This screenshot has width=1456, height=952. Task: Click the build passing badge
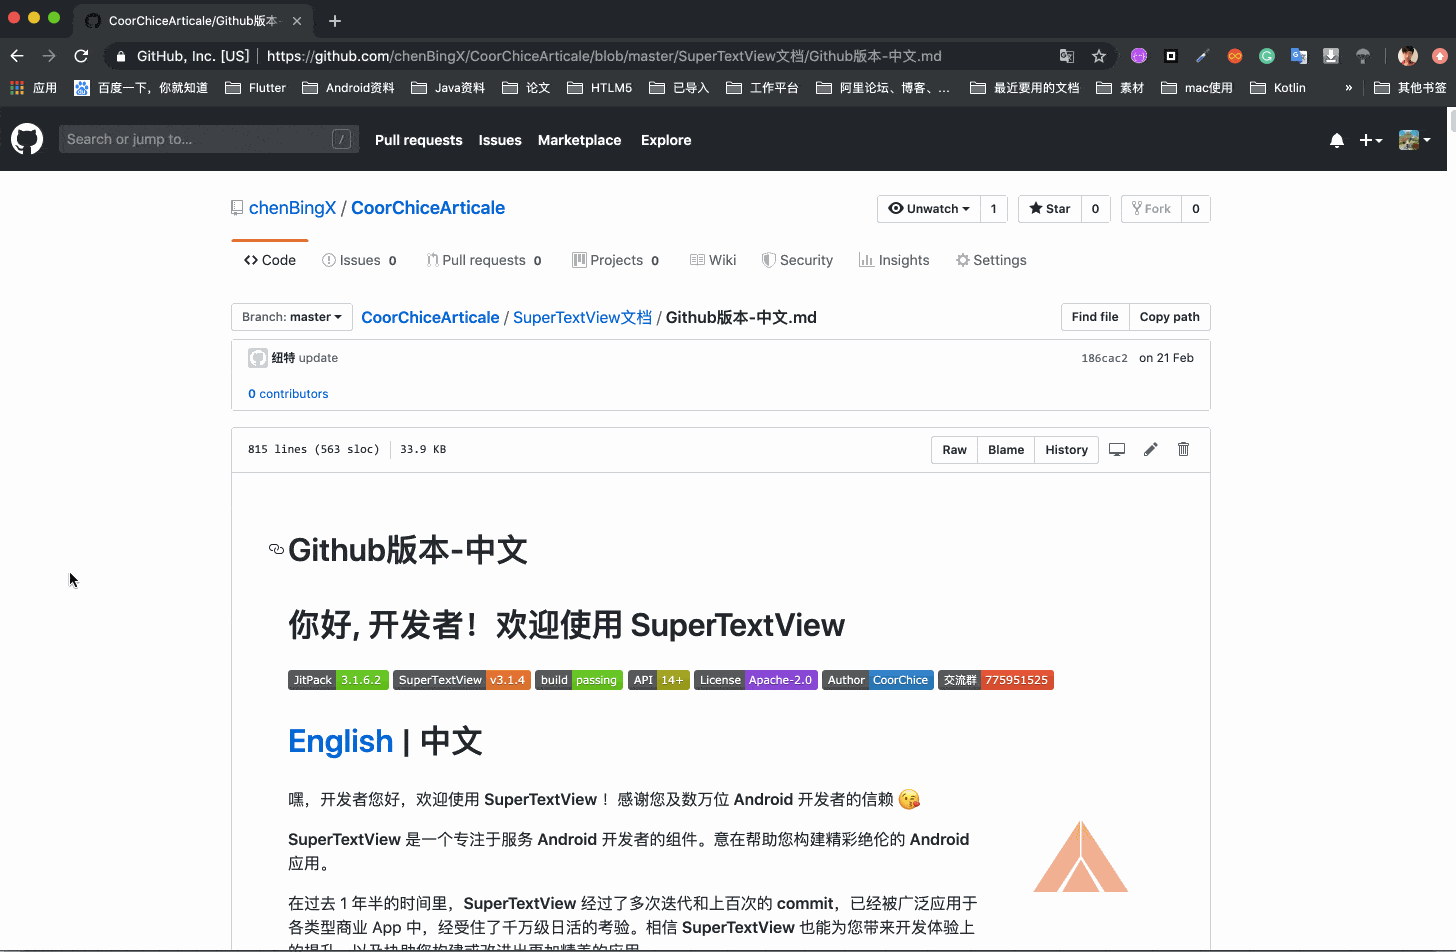point(579,680)
